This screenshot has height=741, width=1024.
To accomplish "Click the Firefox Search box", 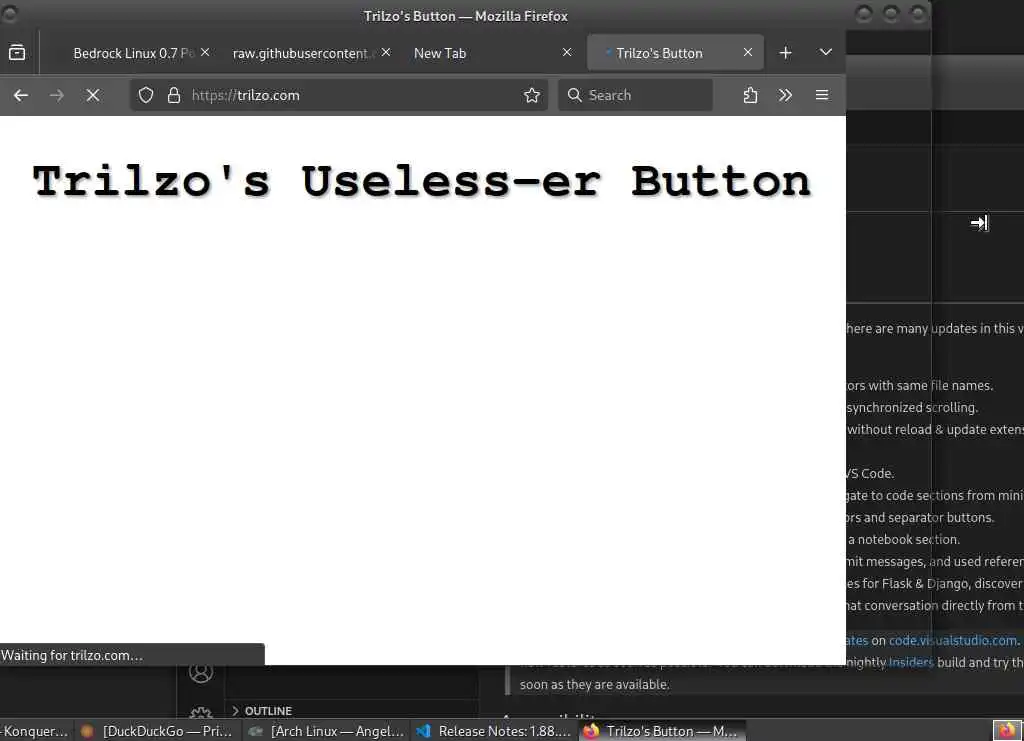I will pyautogui.click(x=635, y=95).
